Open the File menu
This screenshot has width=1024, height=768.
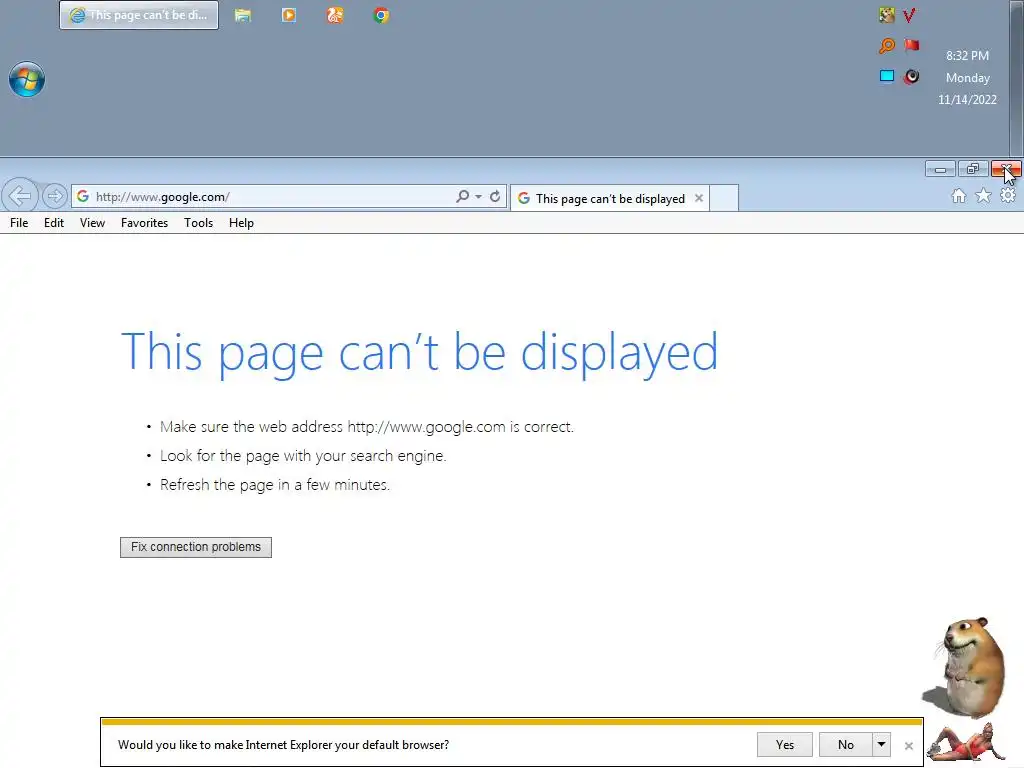[x=19, y=223]
